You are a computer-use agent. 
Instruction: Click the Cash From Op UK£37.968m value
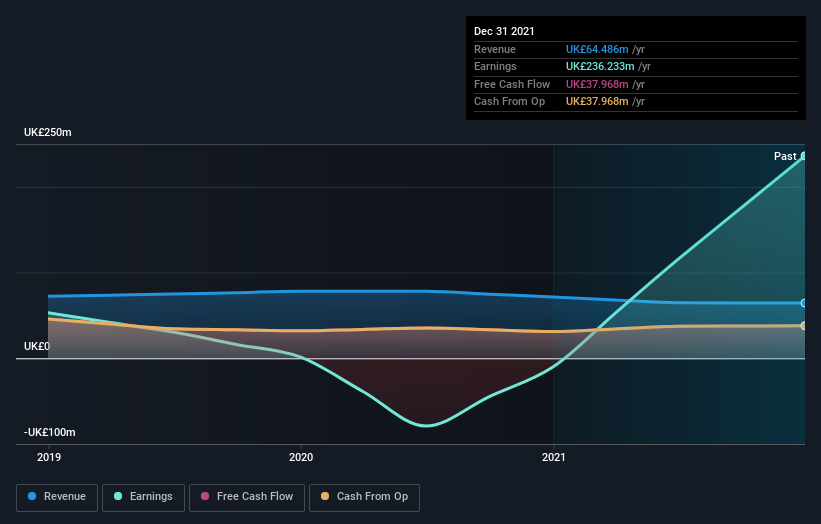pyautogui.click(x=597, y=102)
